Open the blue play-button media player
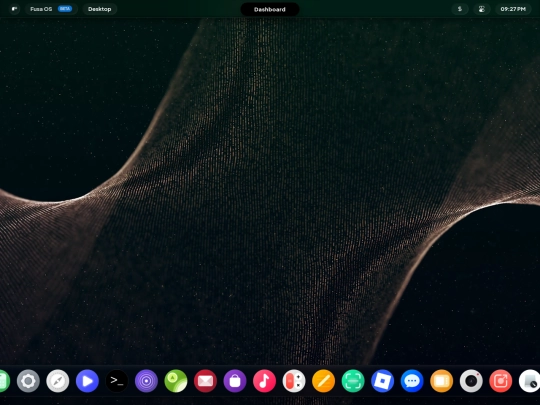Viewport: 540px width, 405px height. click(87, 381)
